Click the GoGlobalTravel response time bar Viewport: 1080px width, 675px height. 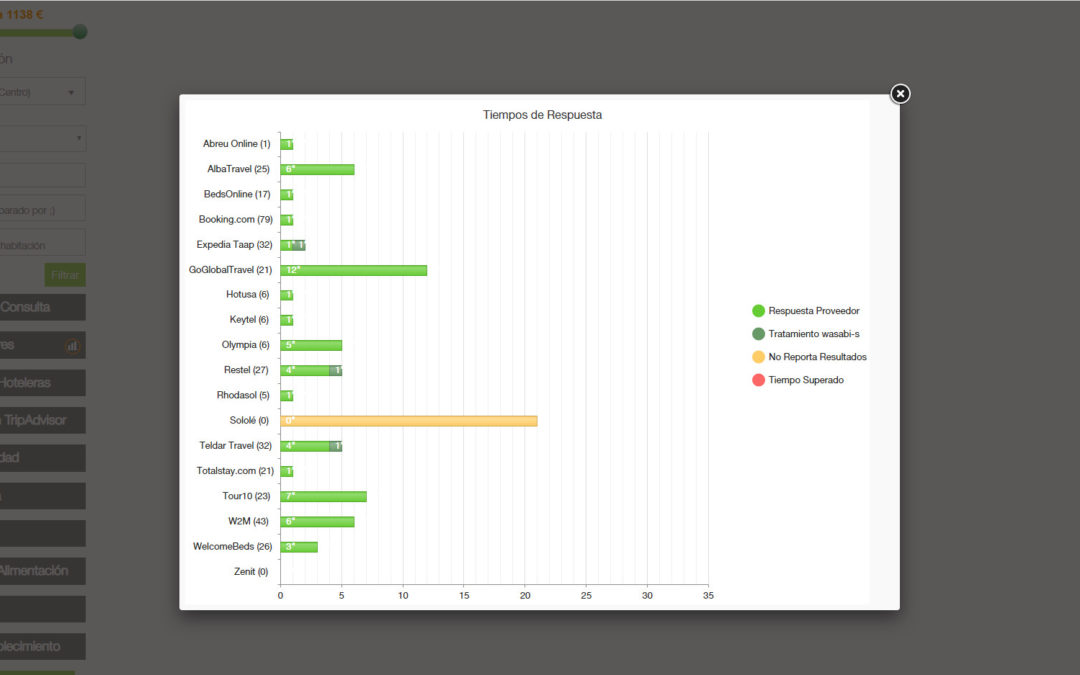pyautogui.click(x=353, y=270)
